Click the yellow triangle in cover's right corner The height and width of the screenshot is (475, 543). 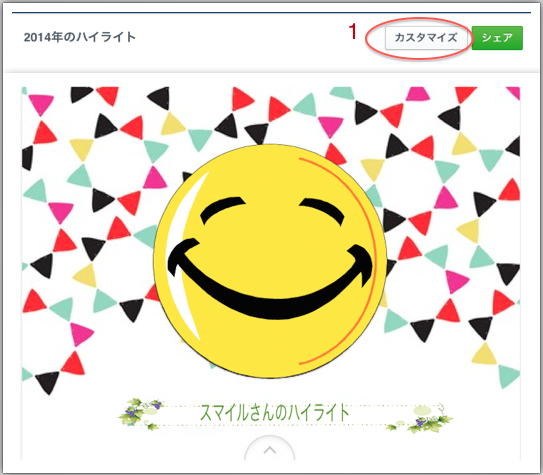coord(484,354)
